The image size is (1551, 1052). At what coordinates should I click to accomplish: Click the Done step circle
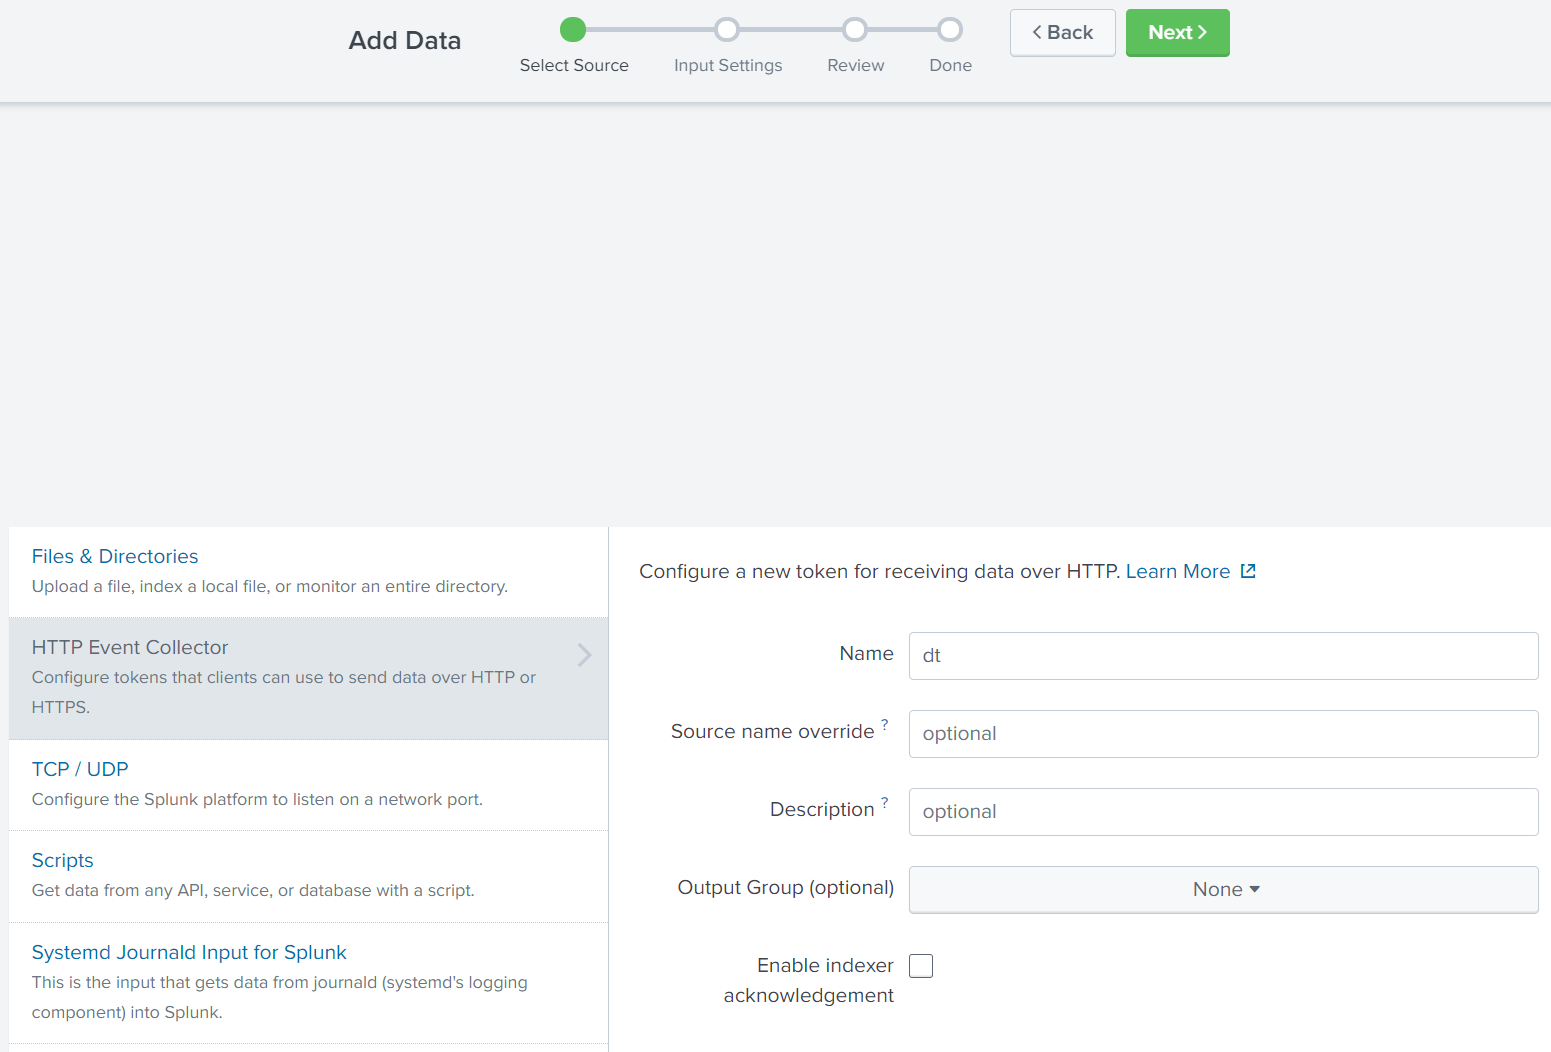pos(949,29)
